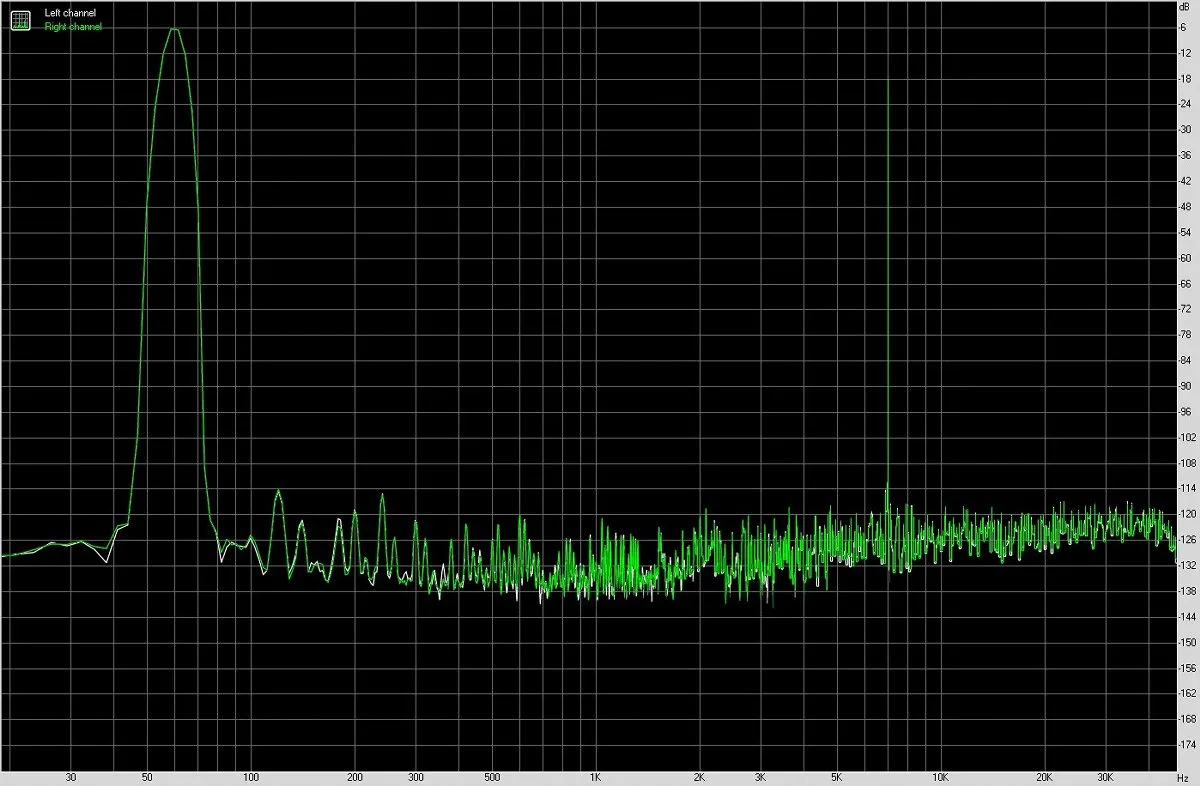Click the -138 dB axis value
Image resolution: width=1200 pixels, height=786 pixels.
tap(1188, 591)
